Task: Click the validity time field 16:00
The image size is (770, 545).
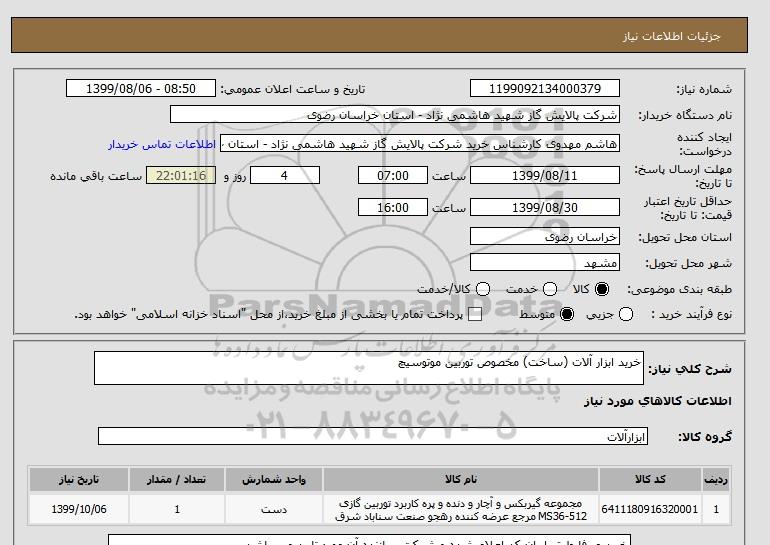Action: (x=393, y=207)
